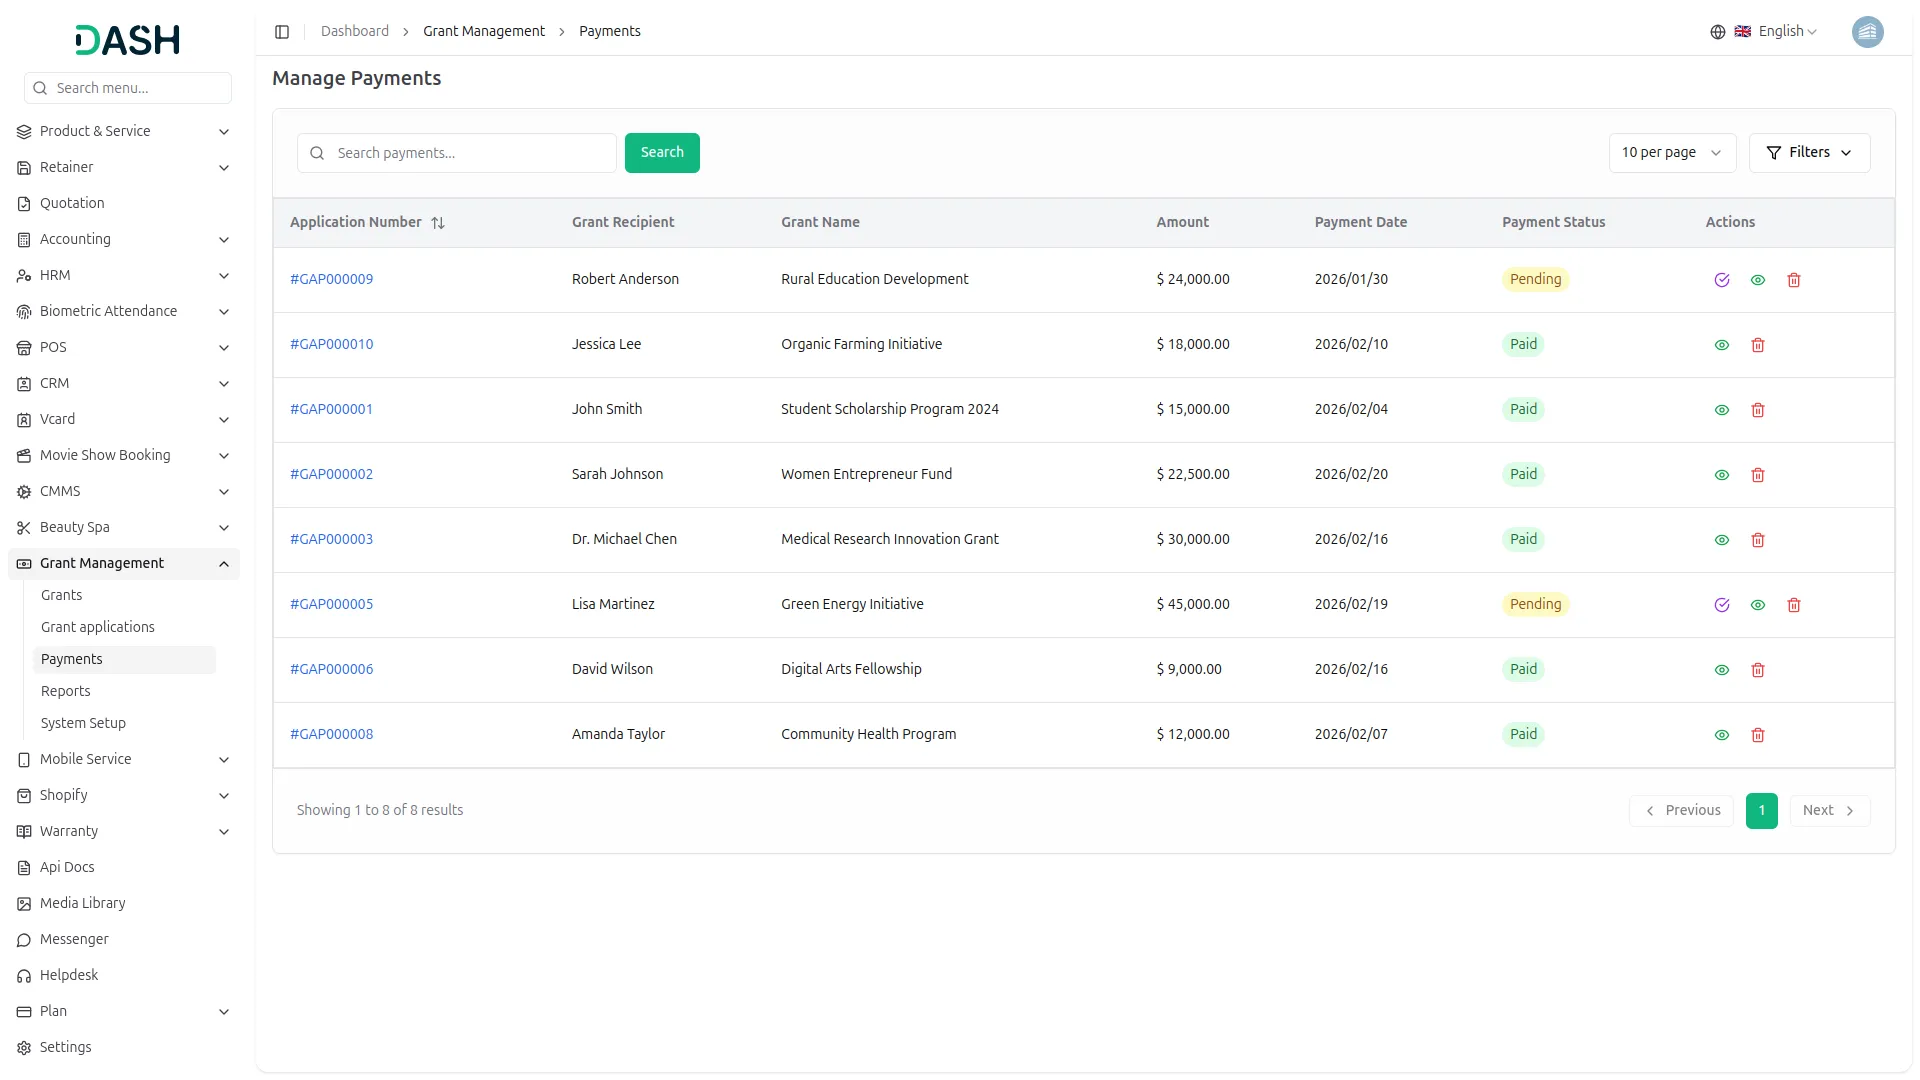Open the user profile avatar menu
Viewport: 1920px width, 1080px height.
pyautogui.click(x=1868, y=31)
